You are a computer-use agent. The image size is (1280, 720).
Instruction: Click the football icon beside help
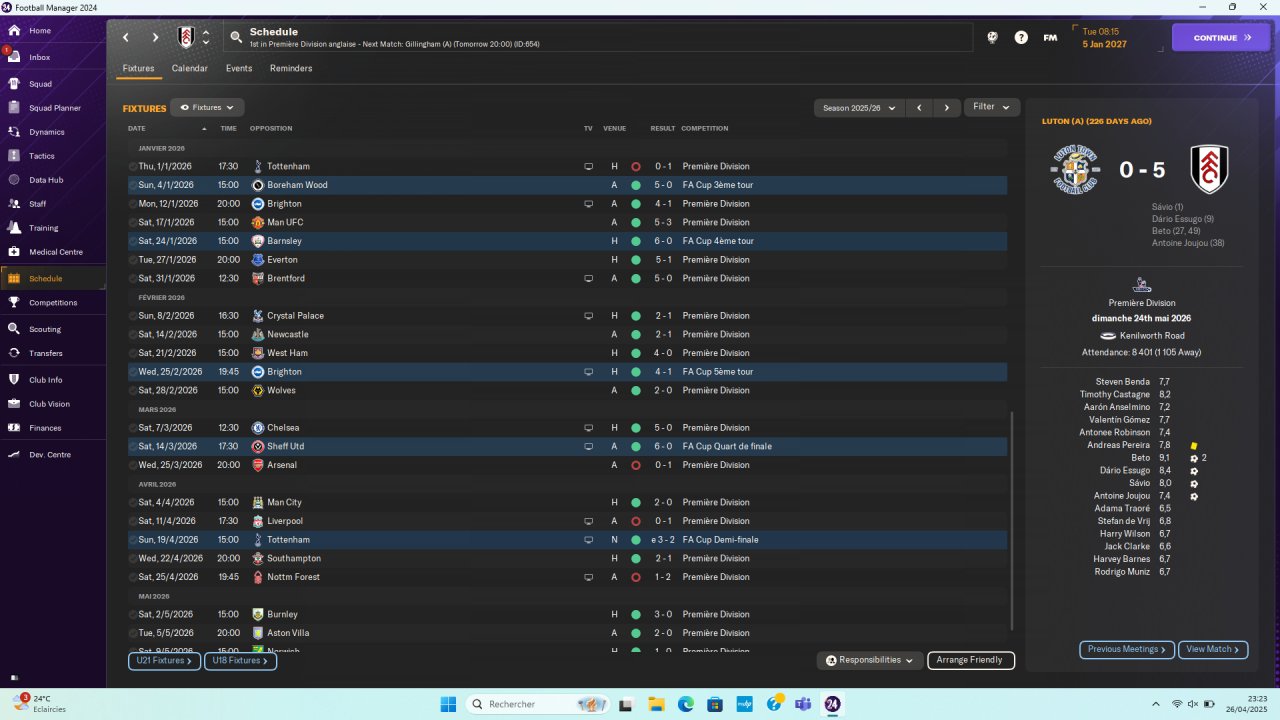point(992,38)
